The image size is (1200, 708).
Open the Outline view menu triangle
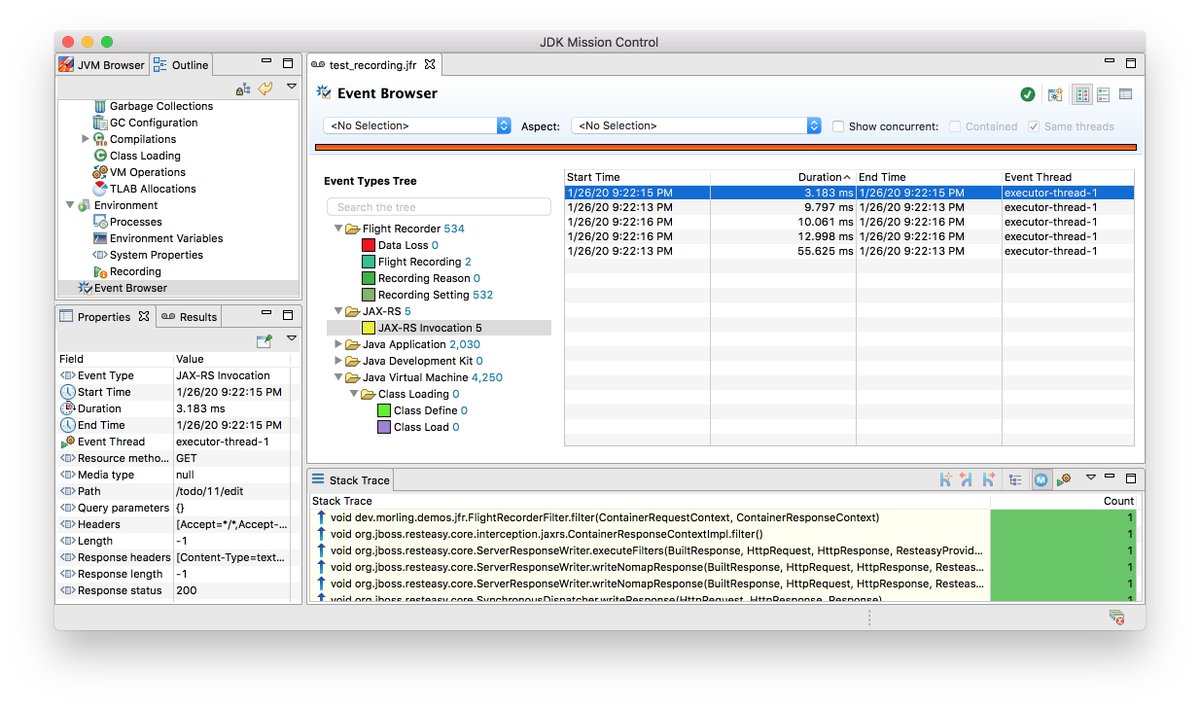pyautogui.click(x=291, y=87)
